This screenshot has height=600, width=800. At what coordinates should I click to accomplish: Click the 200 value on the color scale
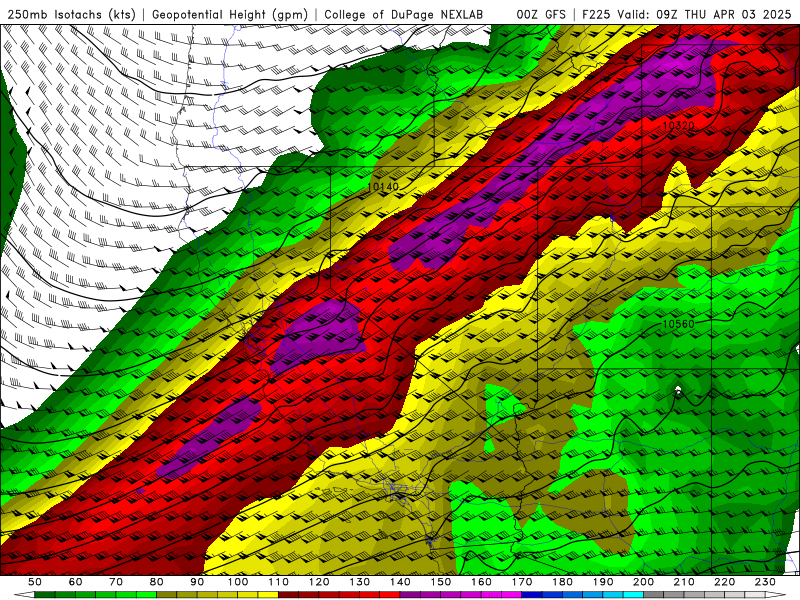click(x=643, y=582)
